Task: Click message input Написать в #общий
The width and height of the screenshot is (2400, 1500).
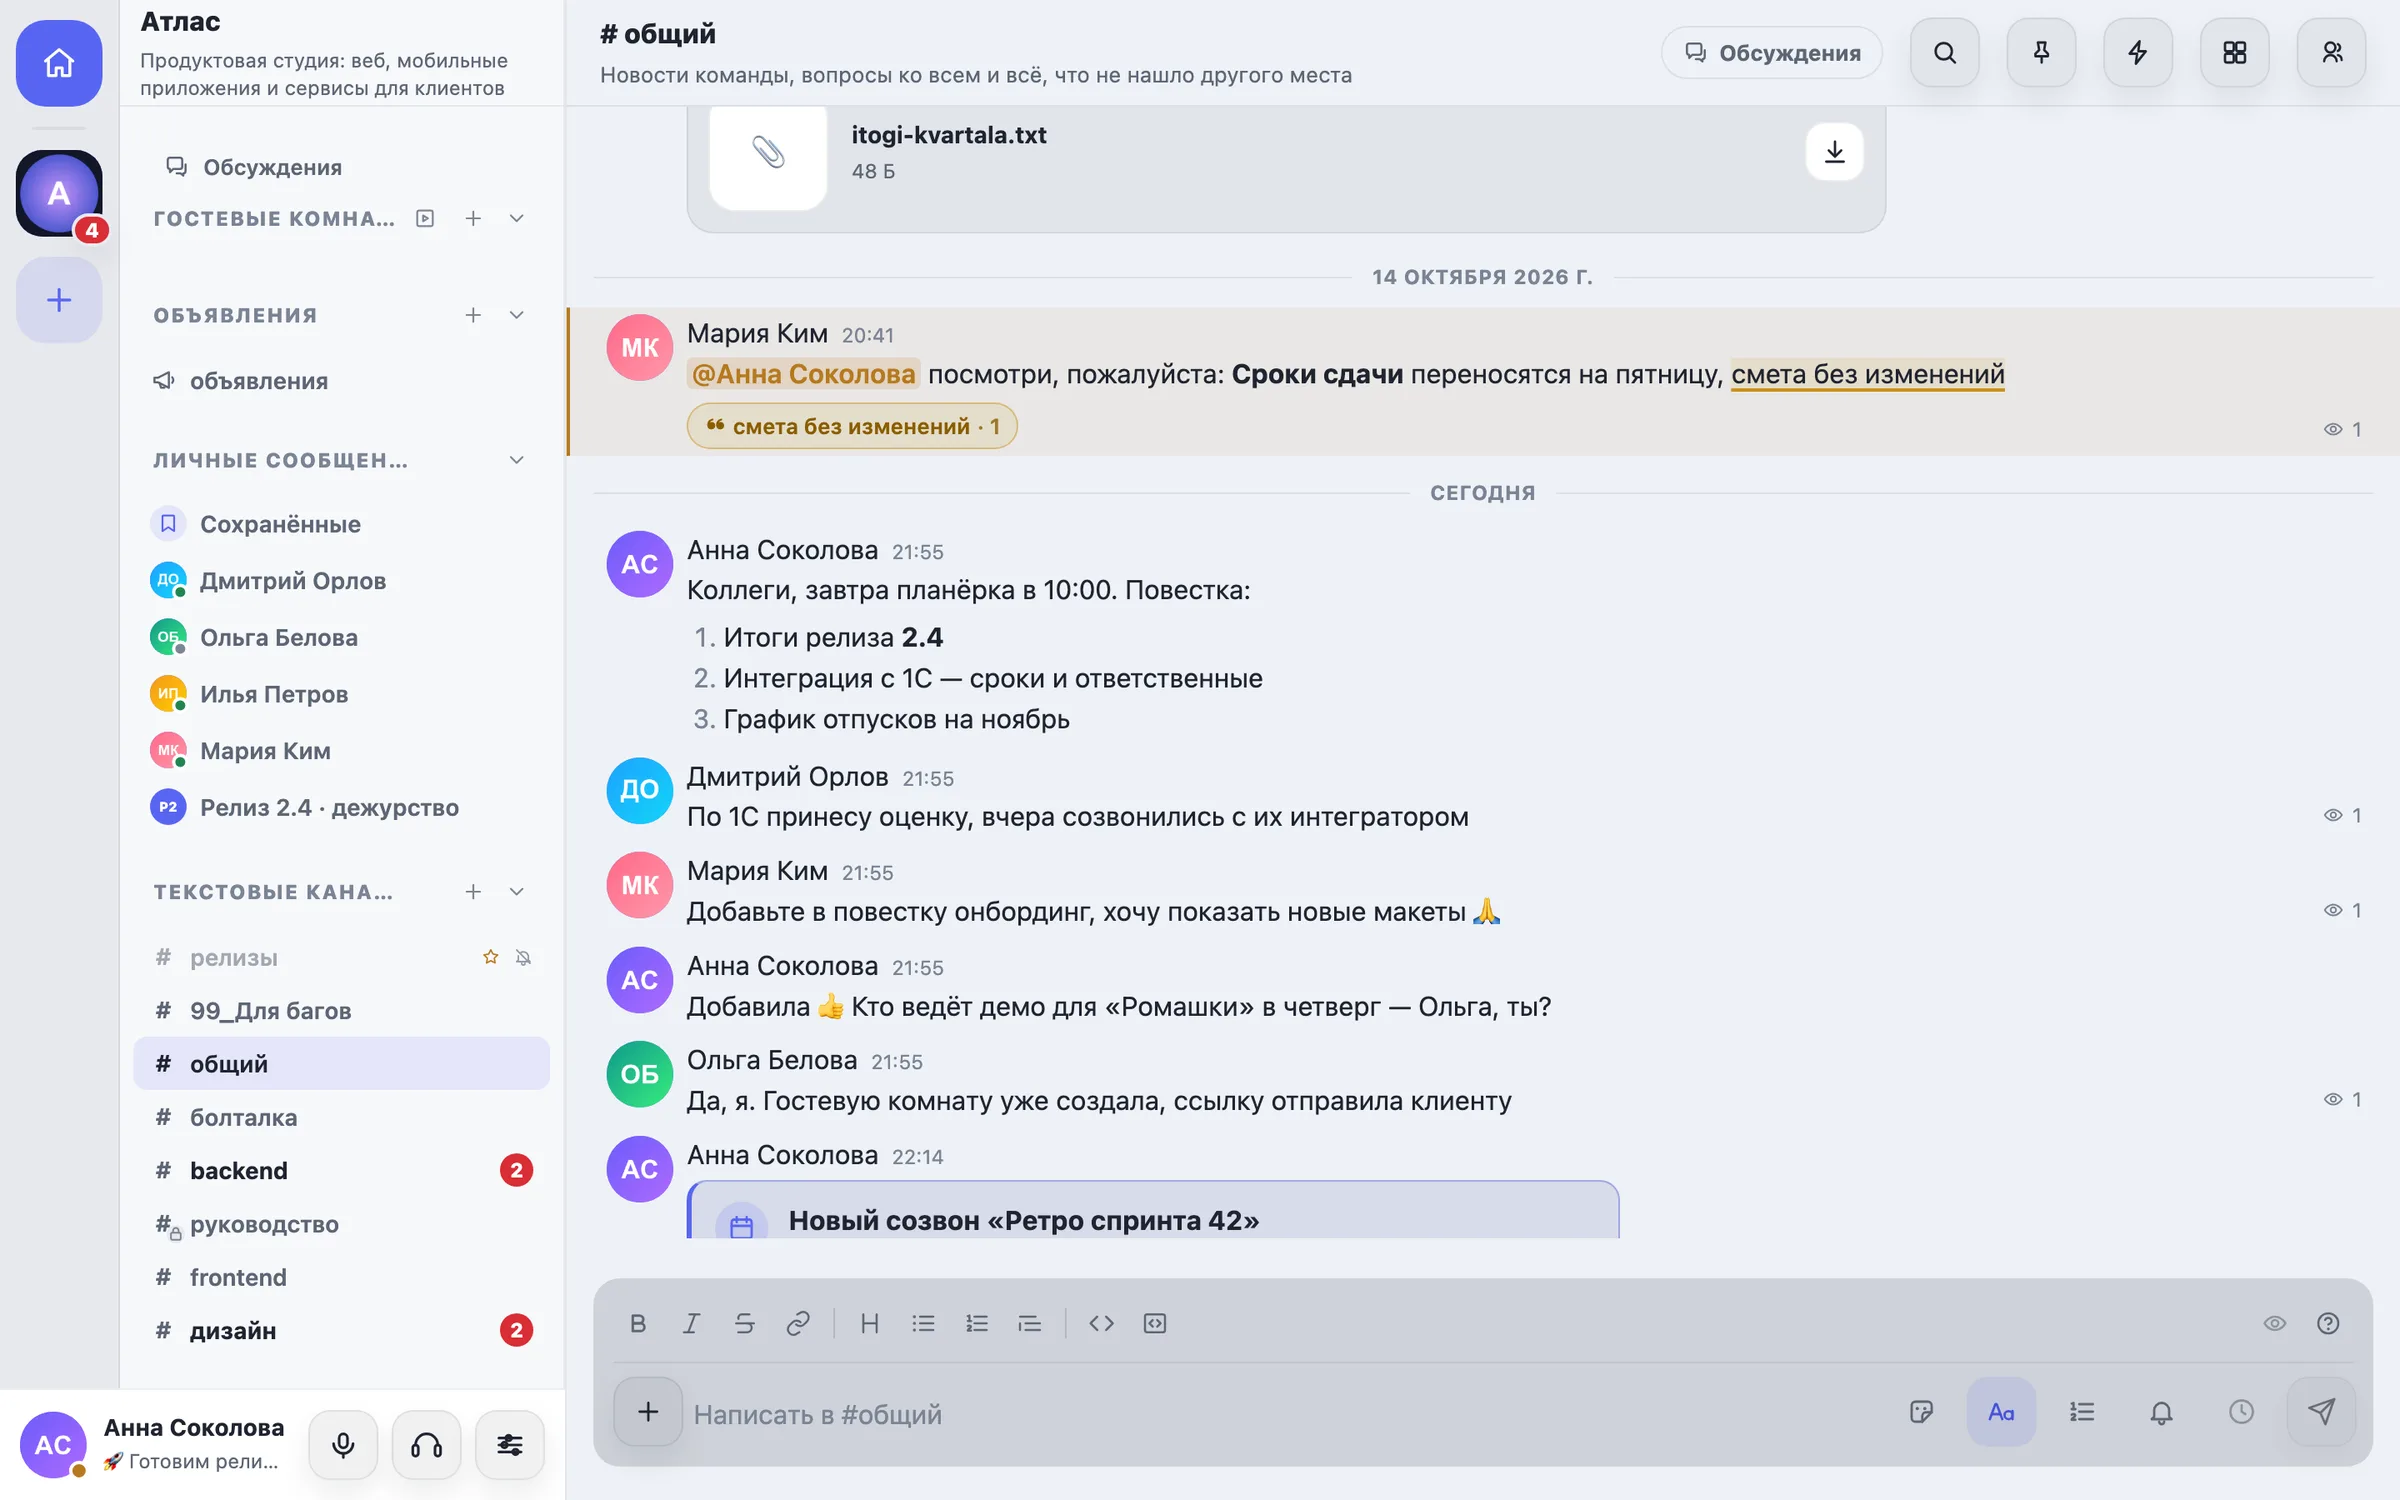Action: point(1290,1413)
